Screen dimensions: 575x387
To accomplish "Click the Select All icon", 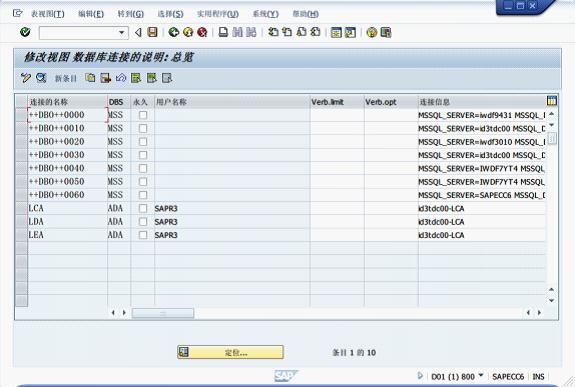I will click(136, 78).
